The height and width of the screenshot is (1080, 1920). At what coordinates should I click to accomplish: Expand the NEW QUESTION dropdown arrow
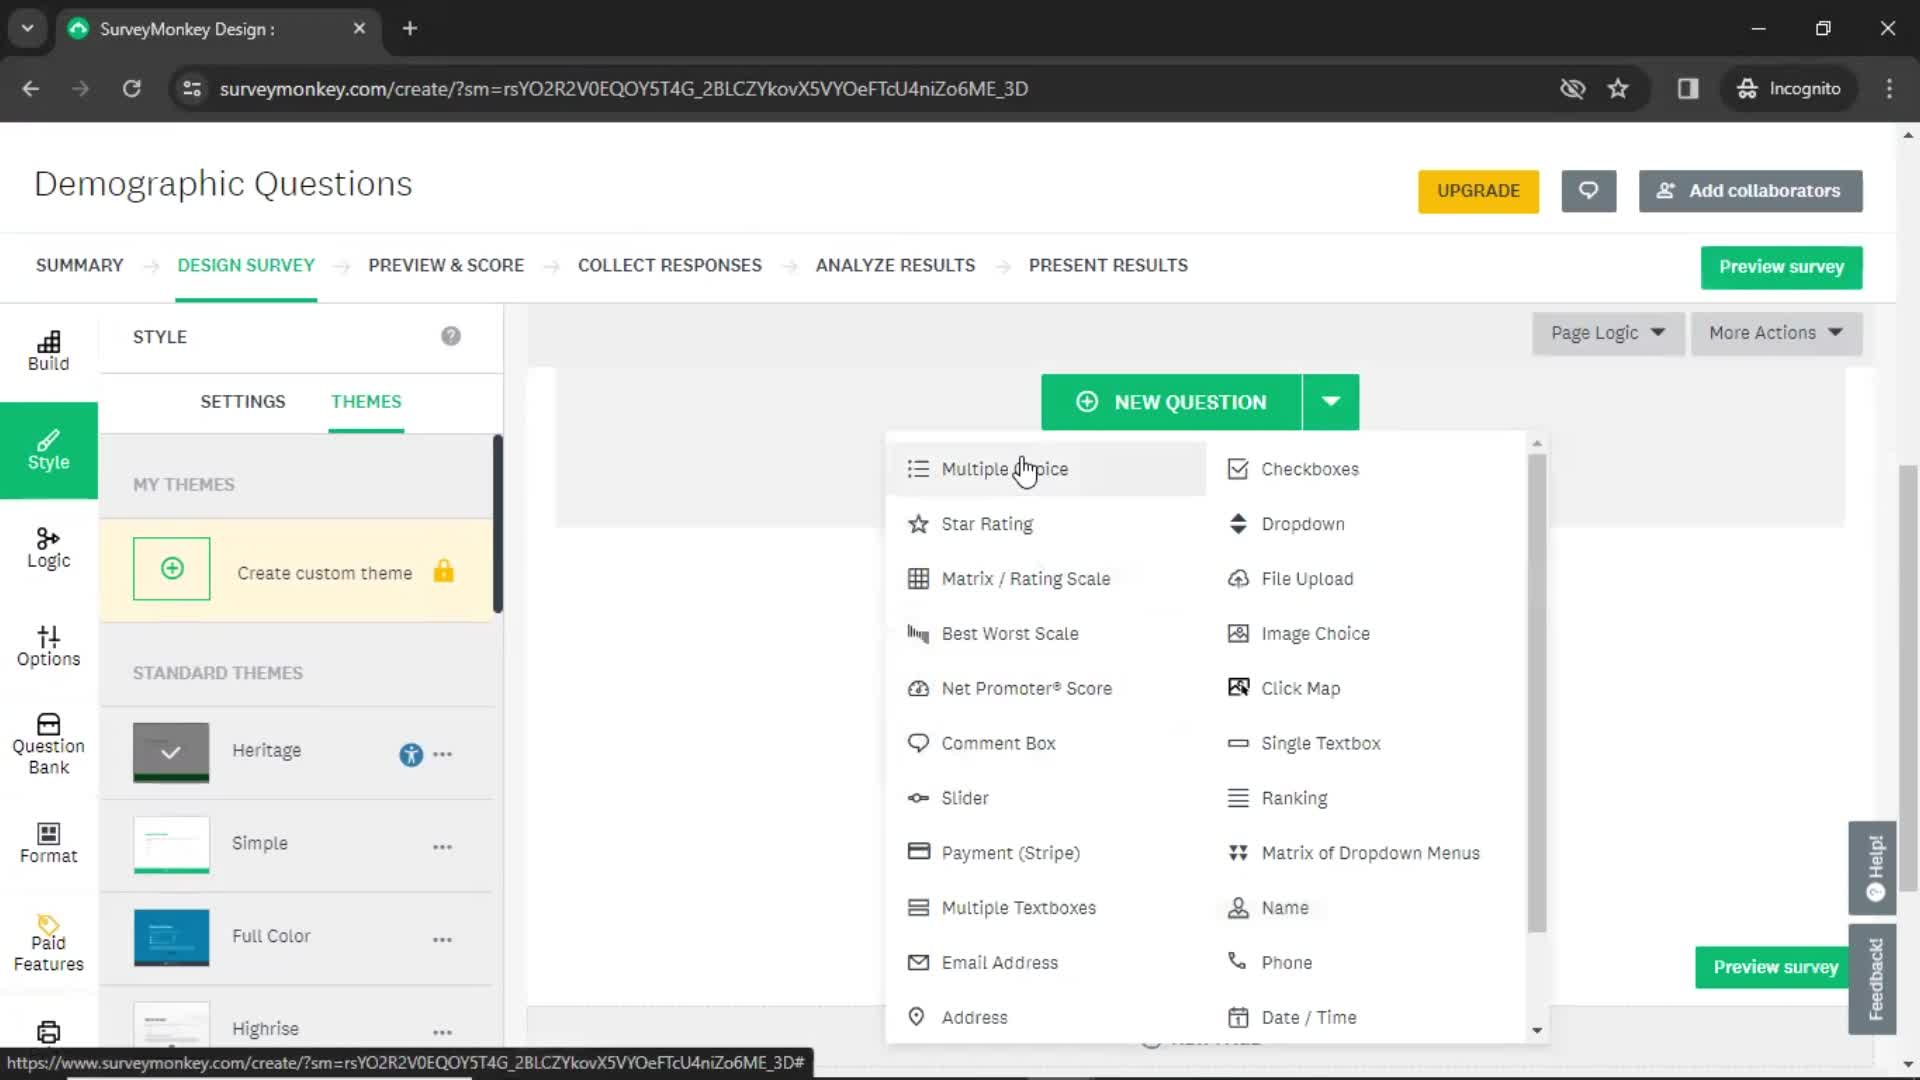1332,402
